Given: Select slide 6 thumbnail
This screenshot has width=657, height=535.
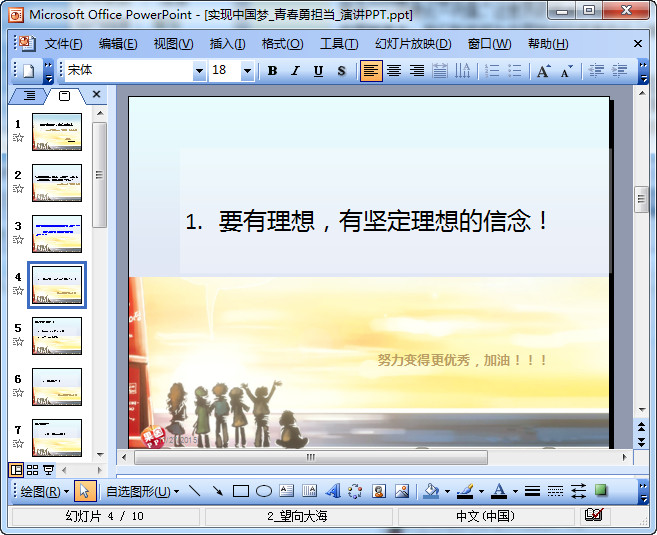Looking at the screenshot, I should pyautogui.click(x=57, y=387).
